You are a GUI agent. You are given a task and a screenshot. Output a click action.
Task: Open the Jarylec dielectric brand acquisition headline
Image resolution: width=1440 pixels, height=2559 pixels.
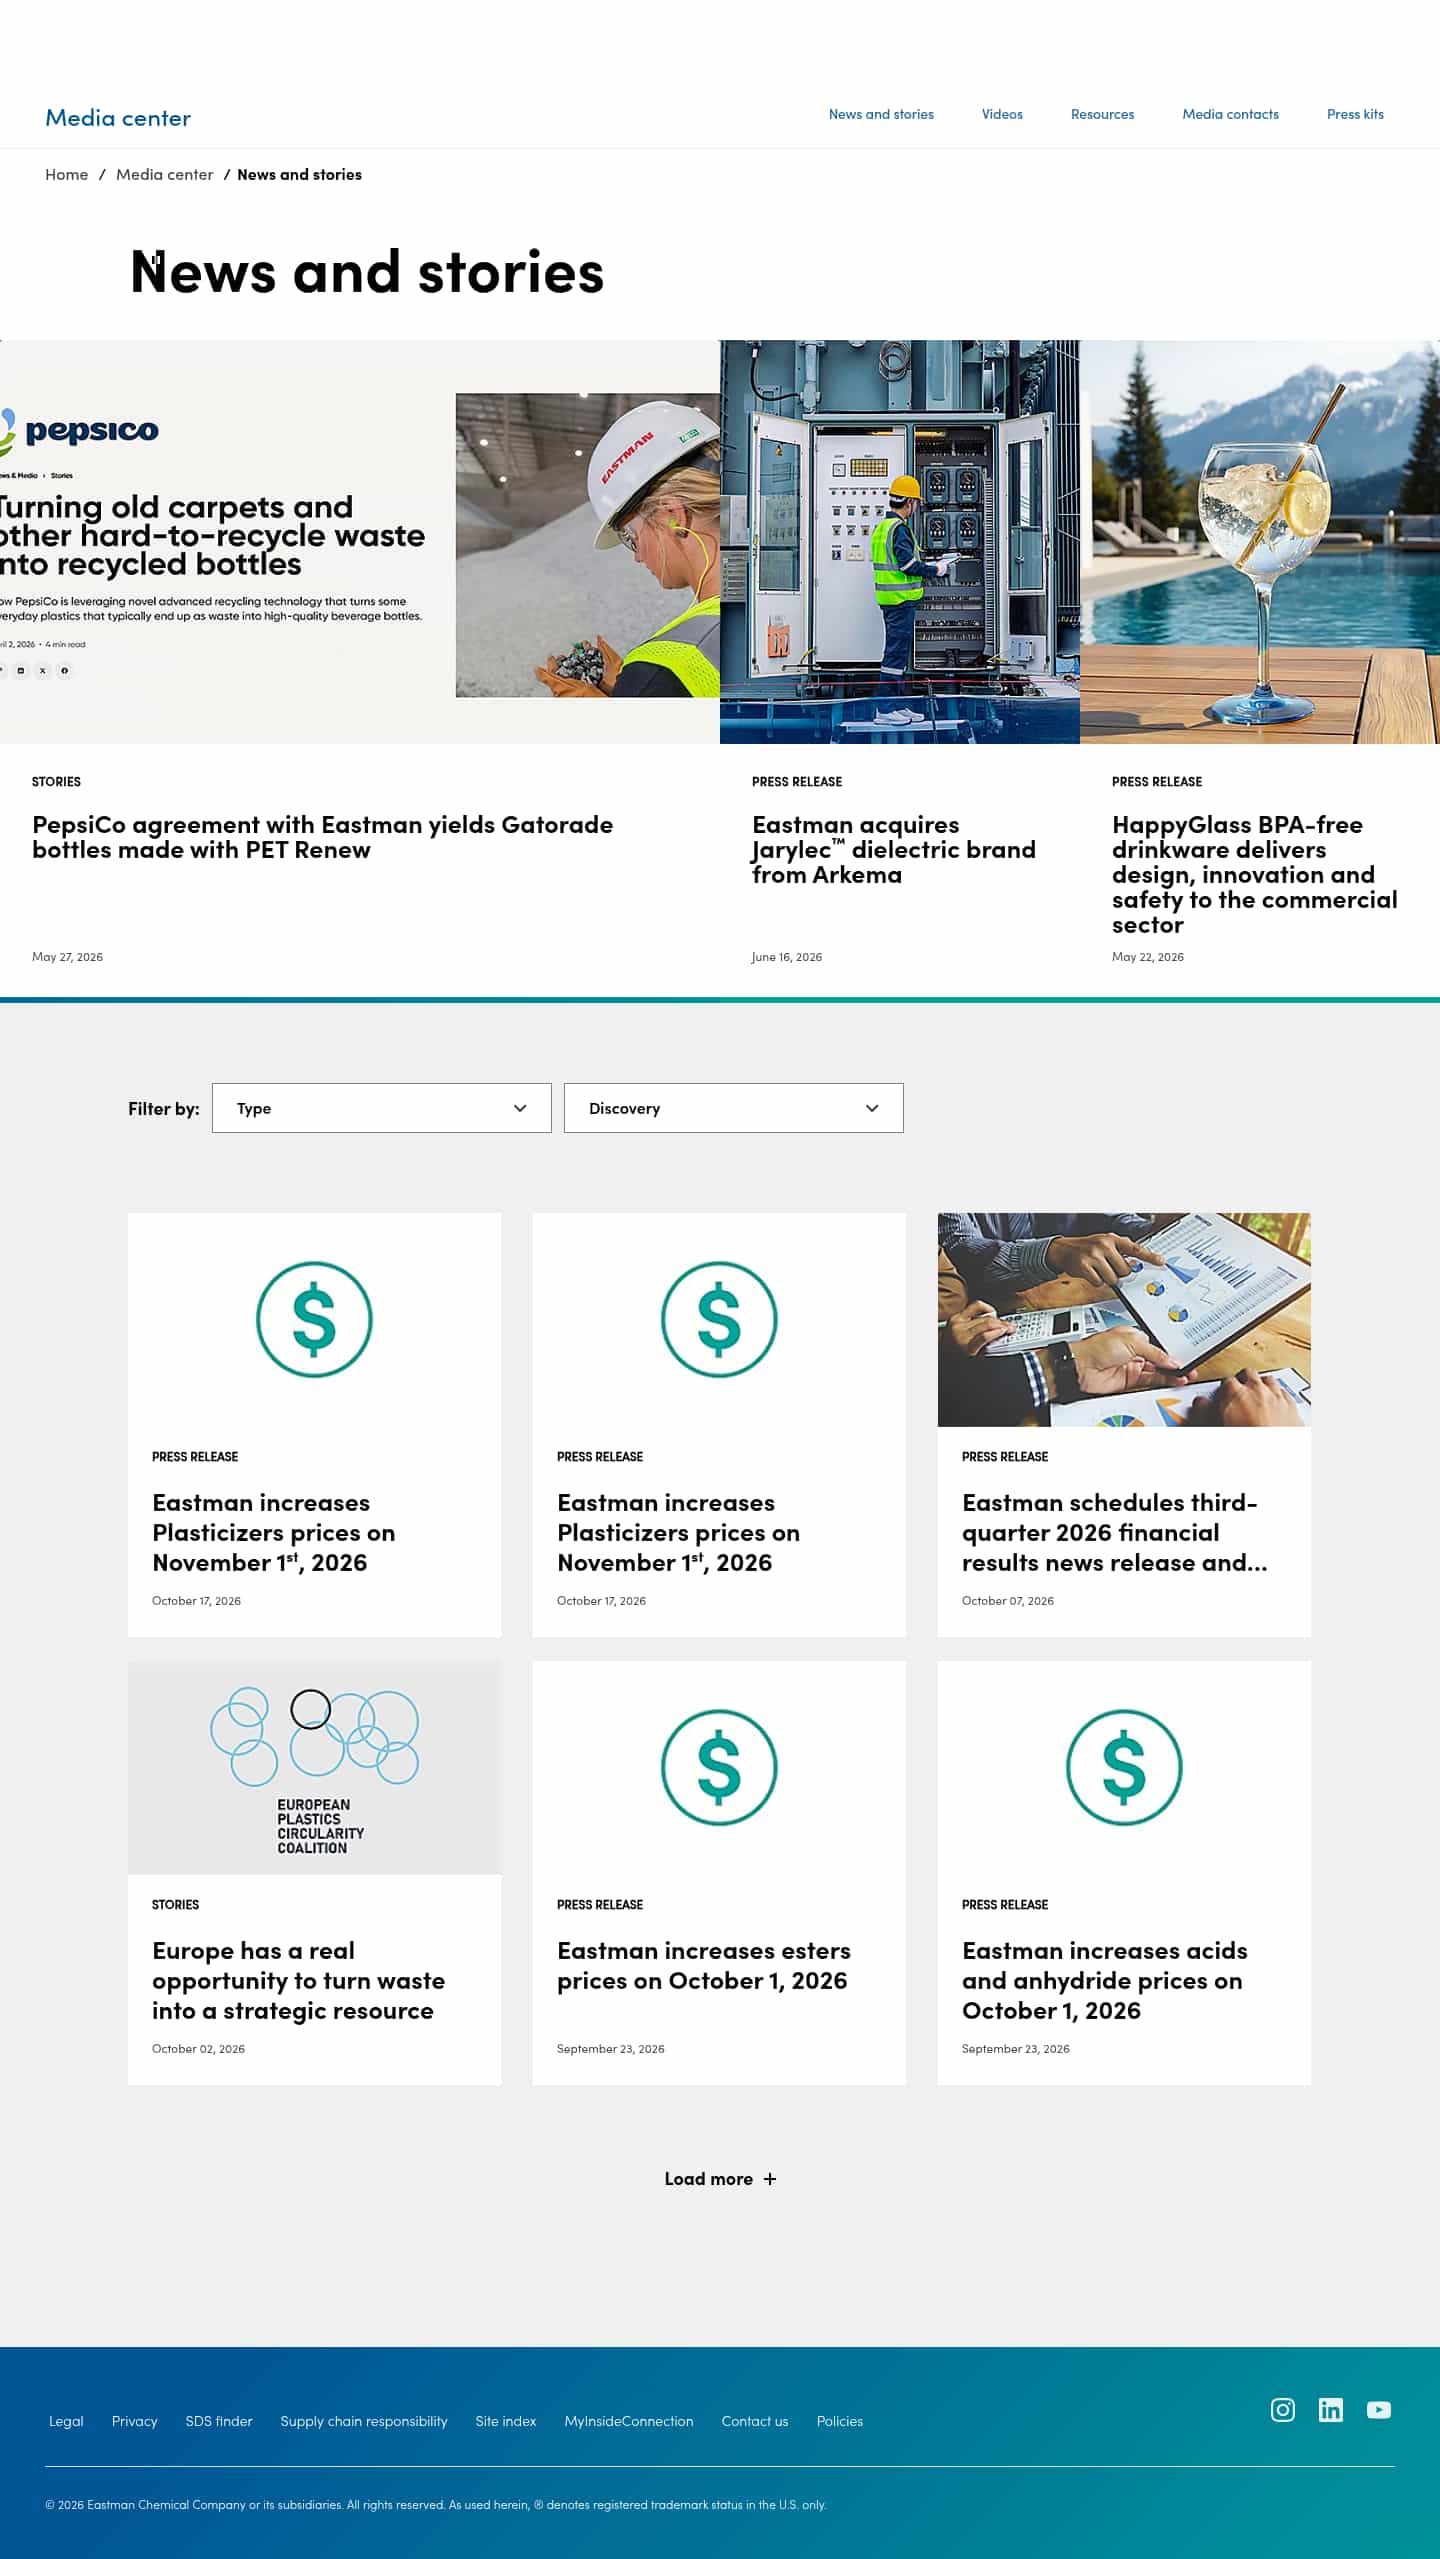894,849
